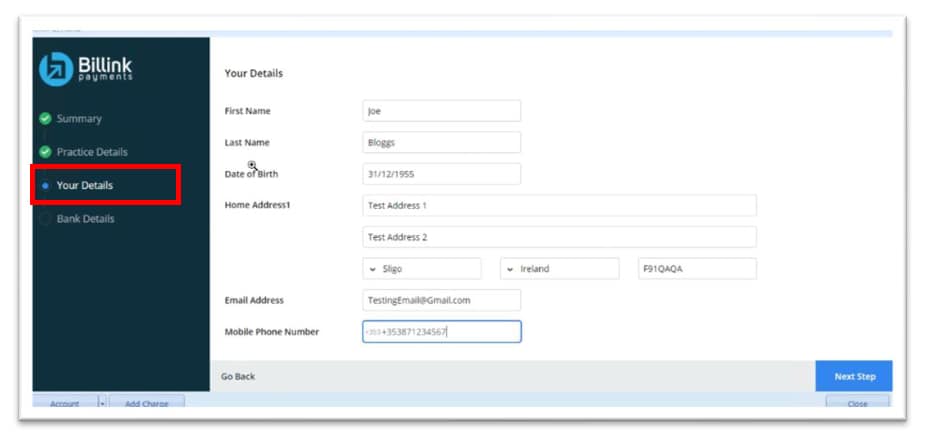Select the Bank Details step
Viewport: 926px width, 441px height.
[85, 219]
